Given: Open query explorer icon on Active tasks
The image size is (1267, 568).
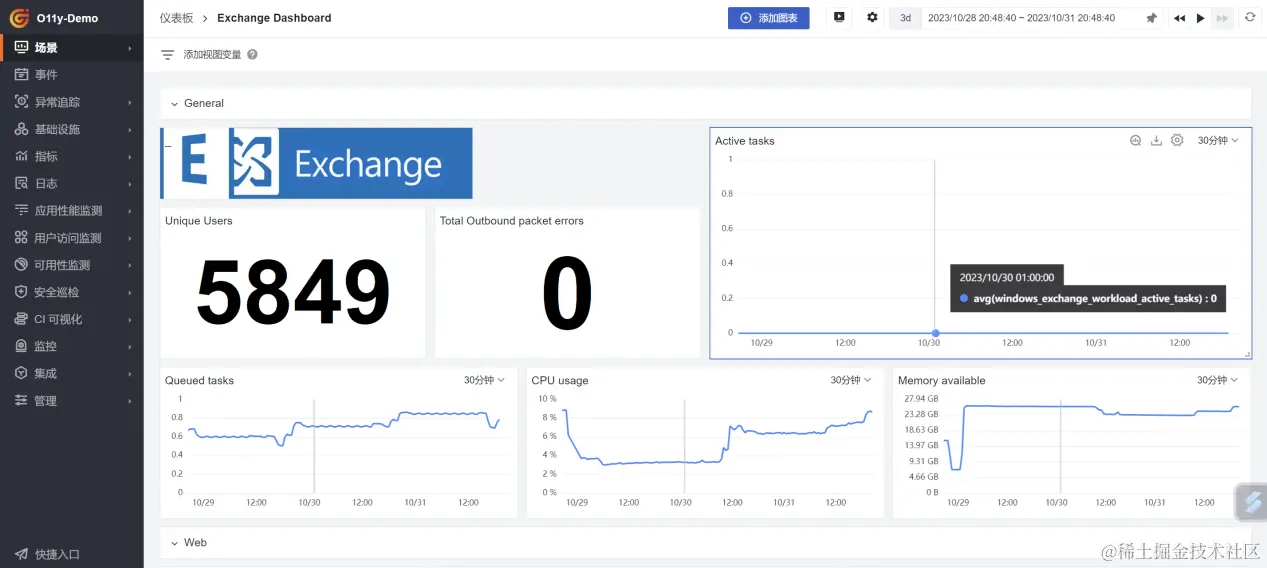Looking at the screenshot, I should pos(1135,141).
